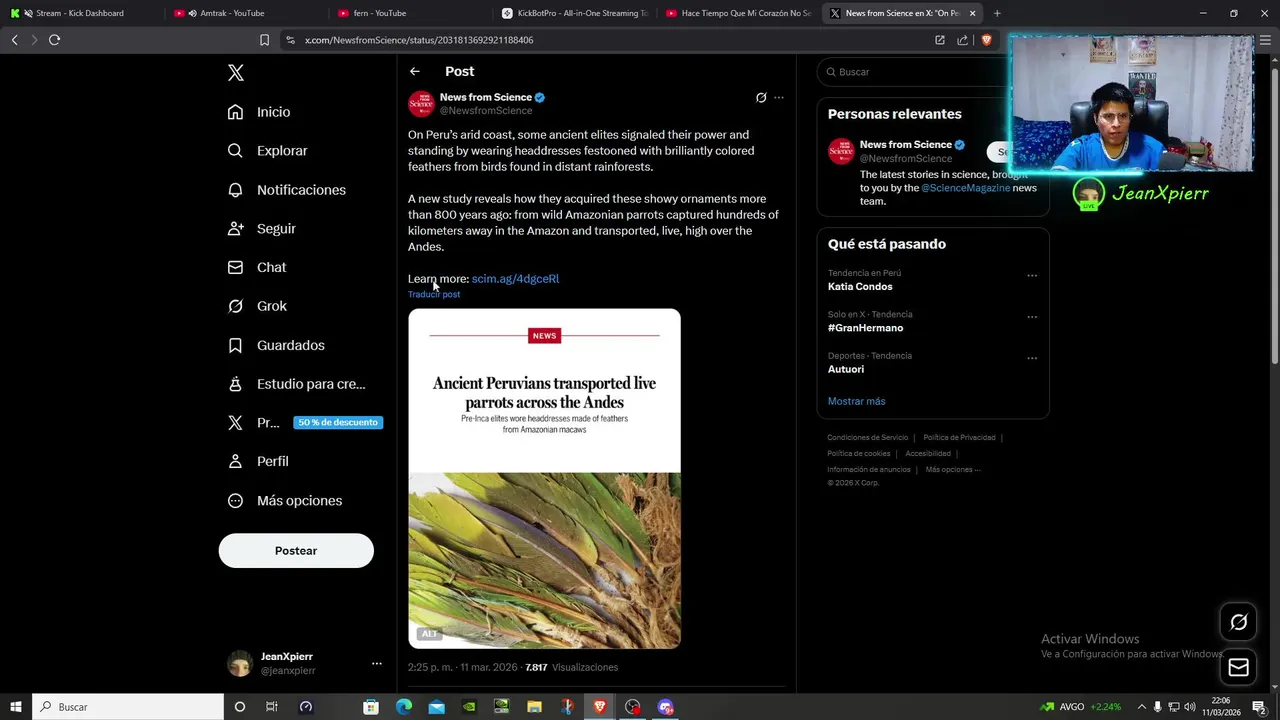Switch to Hace Tiempo Que Mi Corazón tab
The image size is (1280, 720).
click(738, 13)
